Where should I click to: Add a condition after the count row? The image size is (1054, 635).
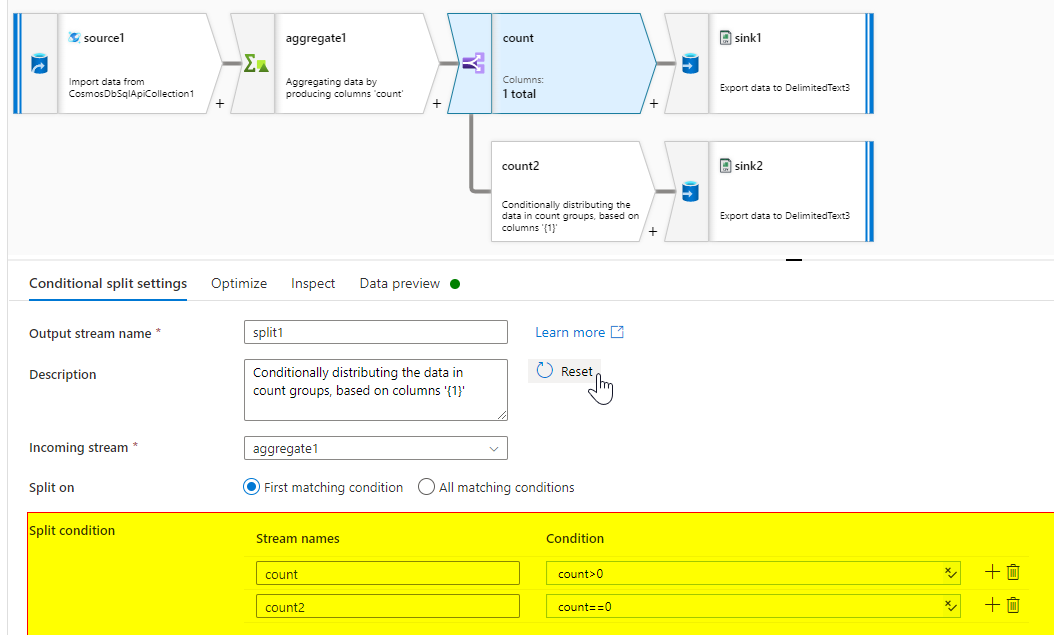(x=992, y=573)
